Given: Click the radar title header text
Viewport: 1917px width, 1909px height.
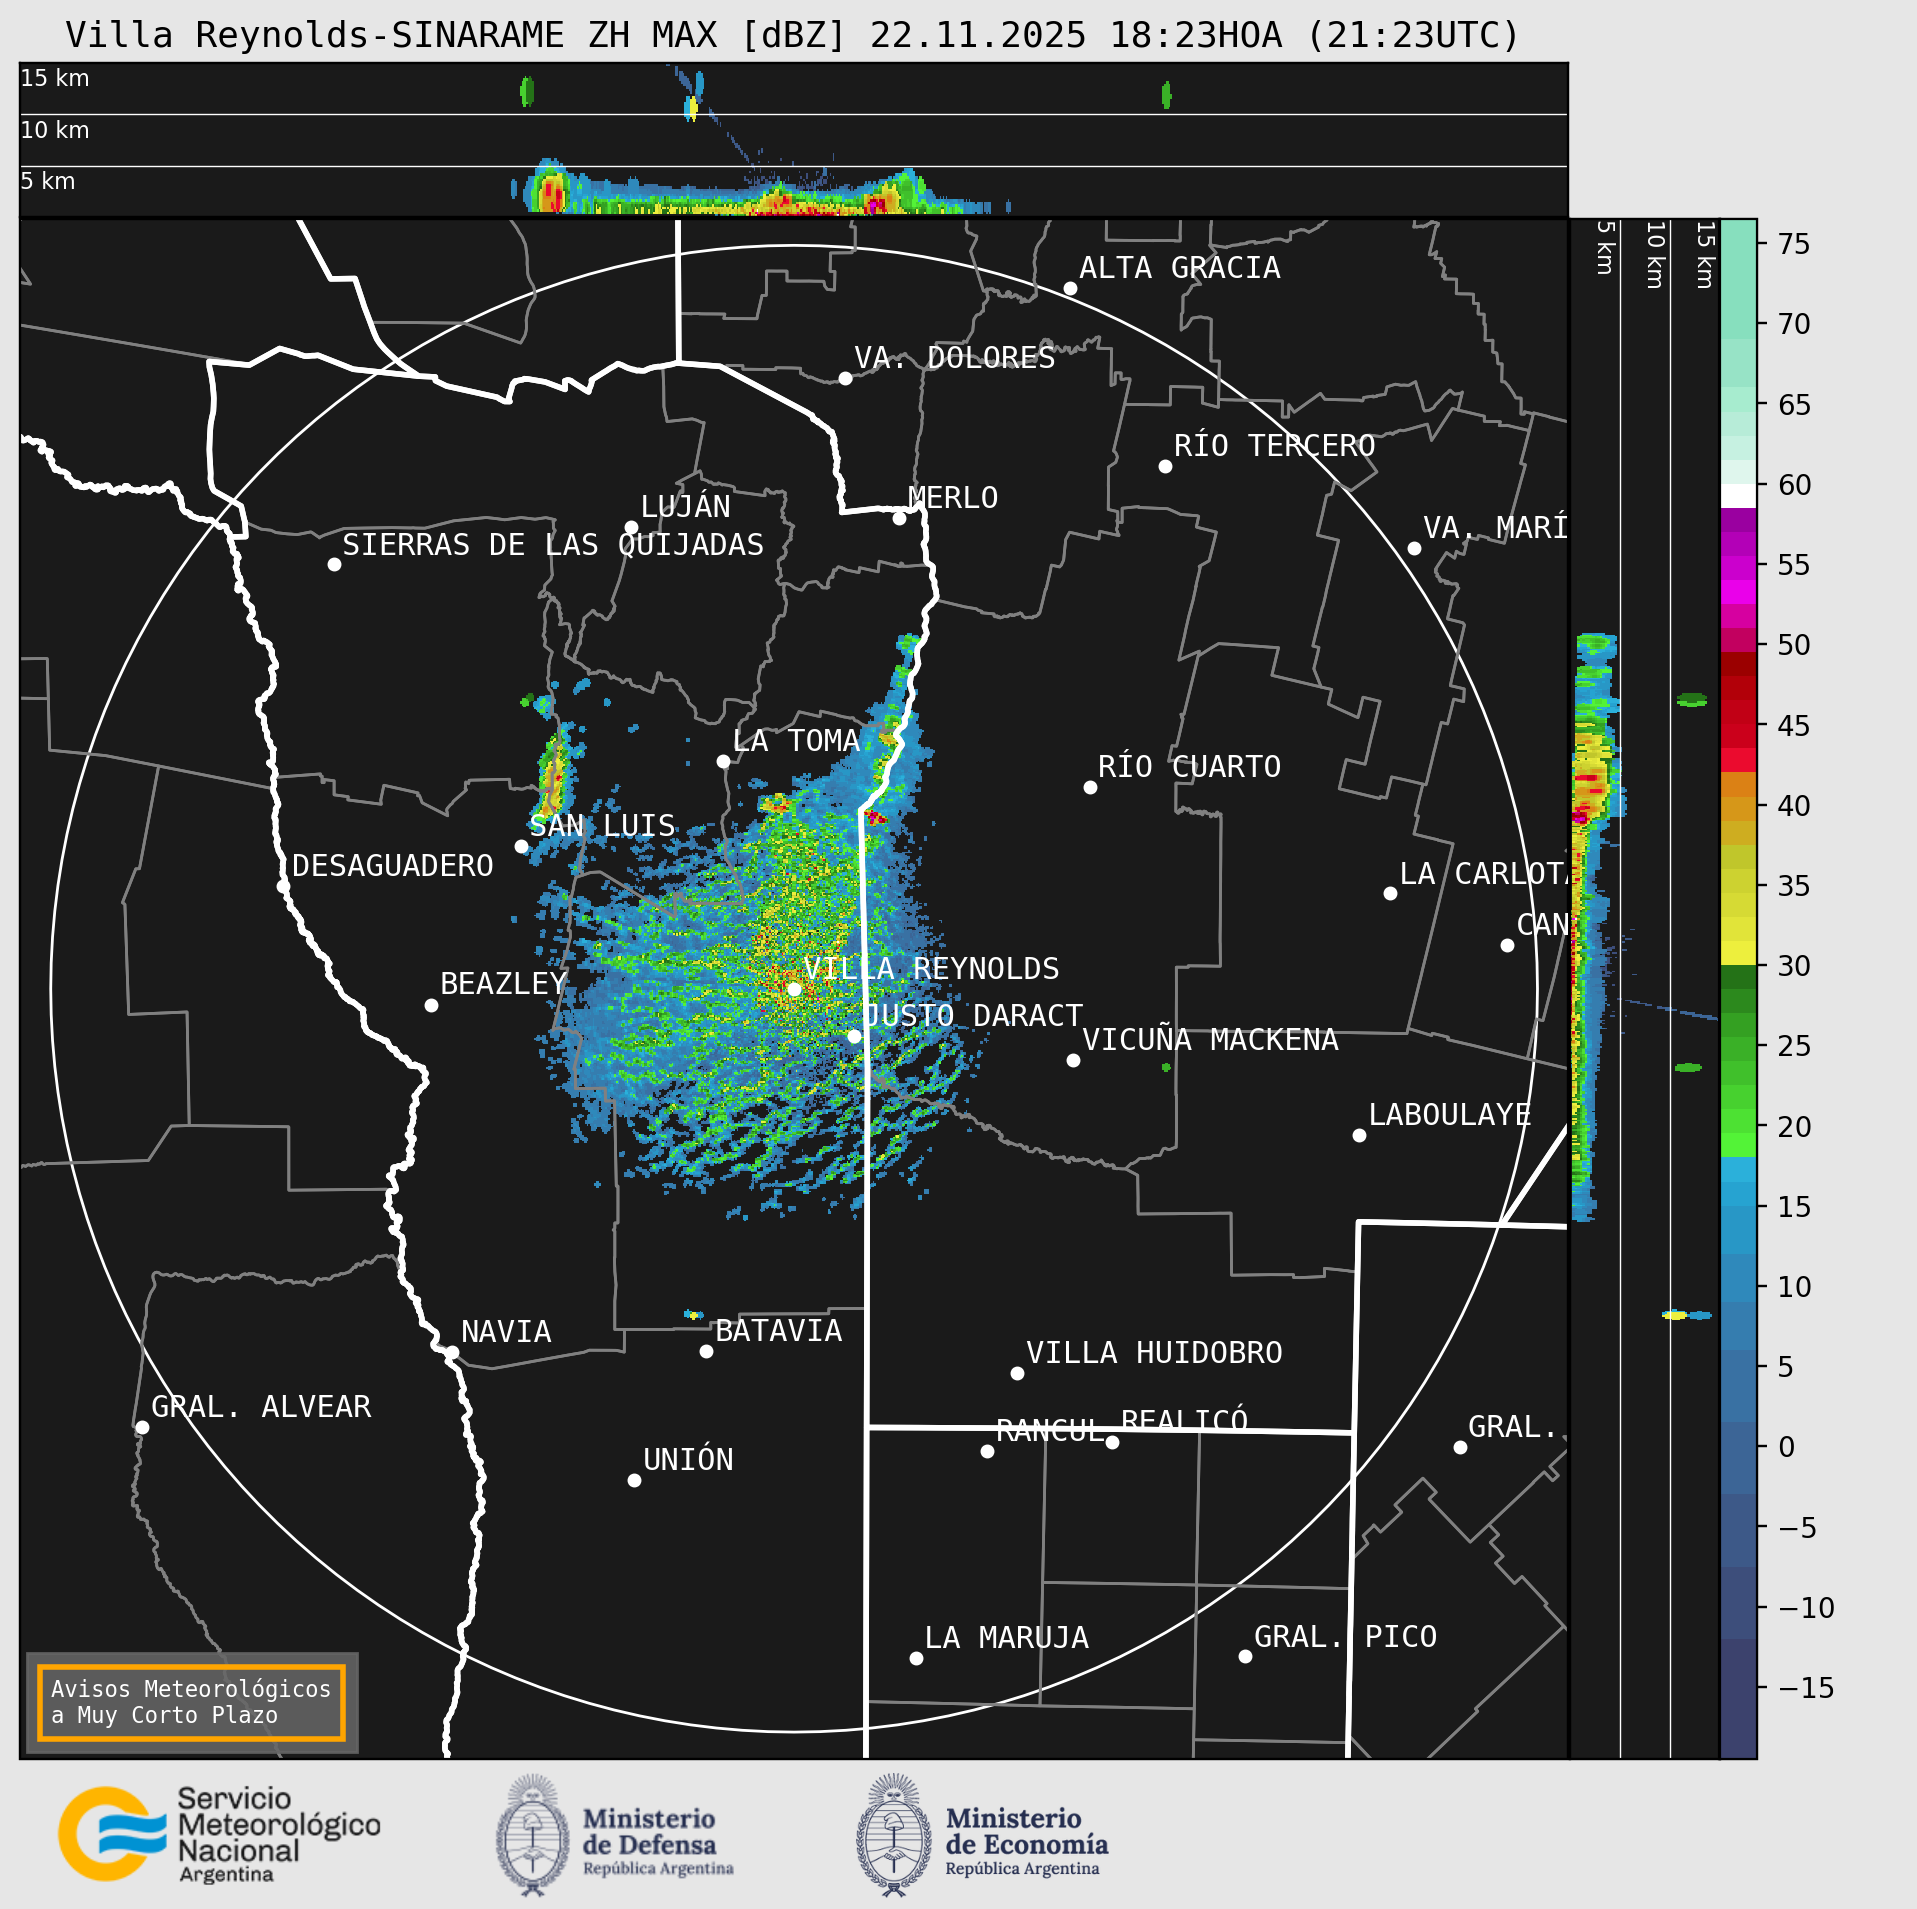Looking at the screenshot, I should tap(792, 35).
